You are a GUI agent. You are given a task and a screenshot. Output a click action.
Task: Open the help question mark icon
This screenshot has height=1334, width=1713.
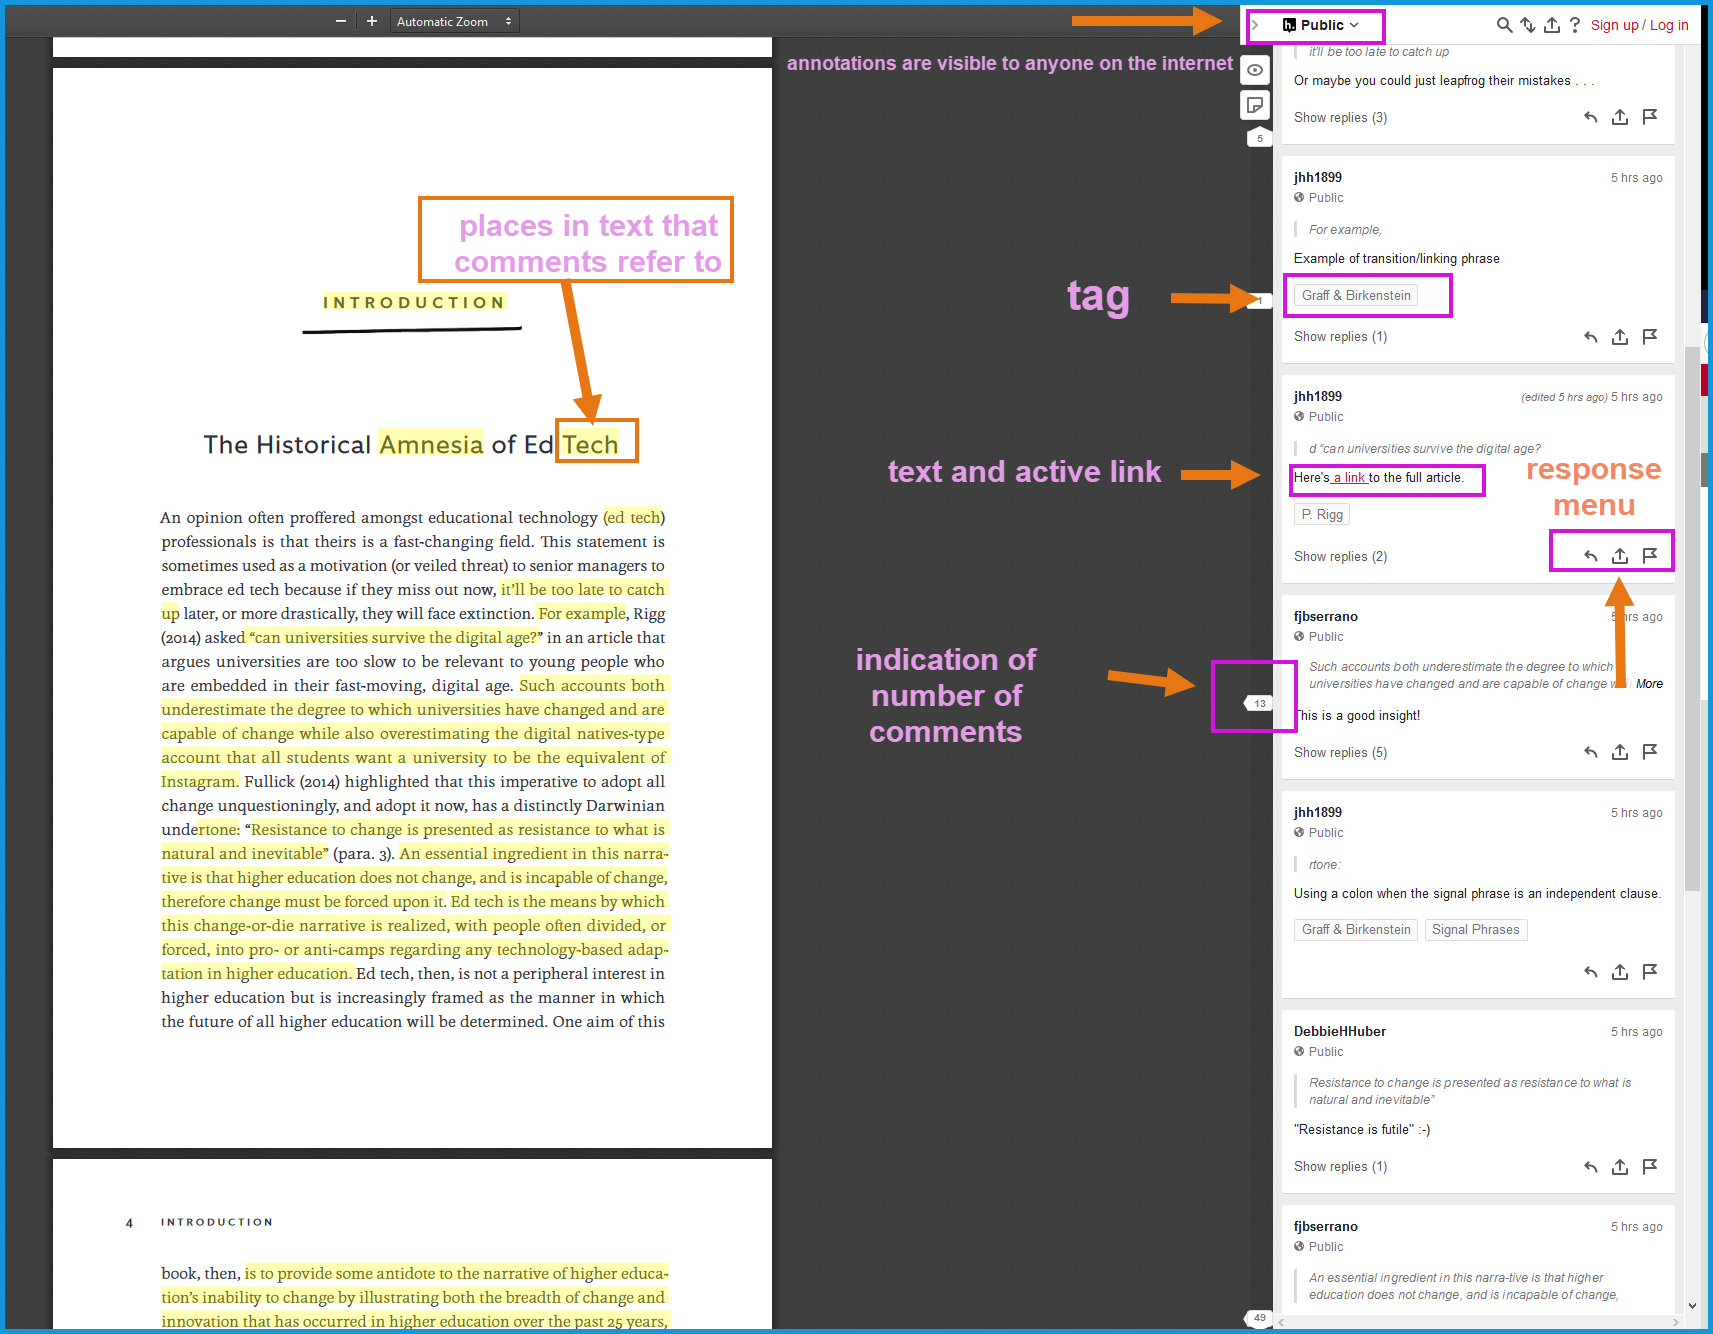click(1575, 25)
